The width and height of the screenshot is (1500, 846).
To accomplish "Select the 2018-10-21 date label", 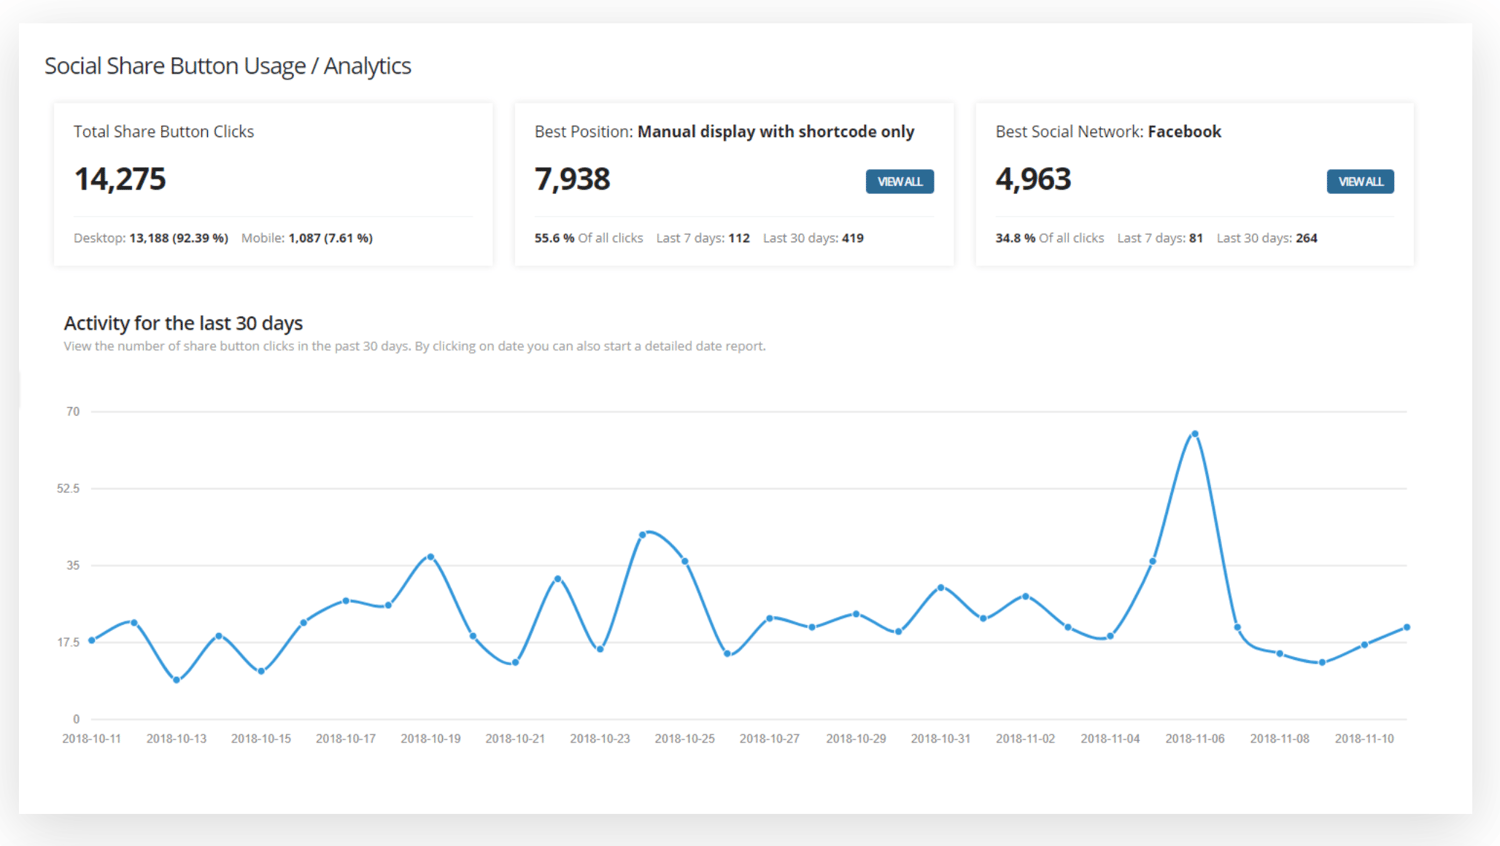I will coord(515,739).
